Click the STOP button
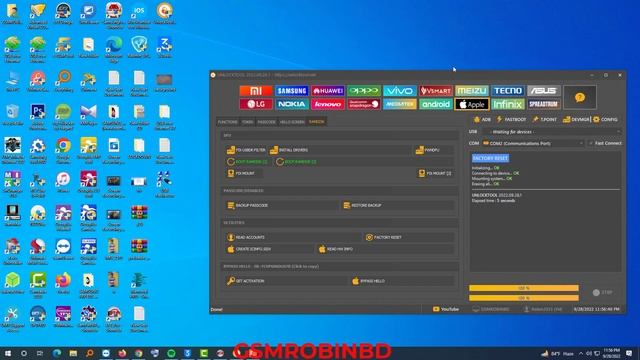 (602, 293)
